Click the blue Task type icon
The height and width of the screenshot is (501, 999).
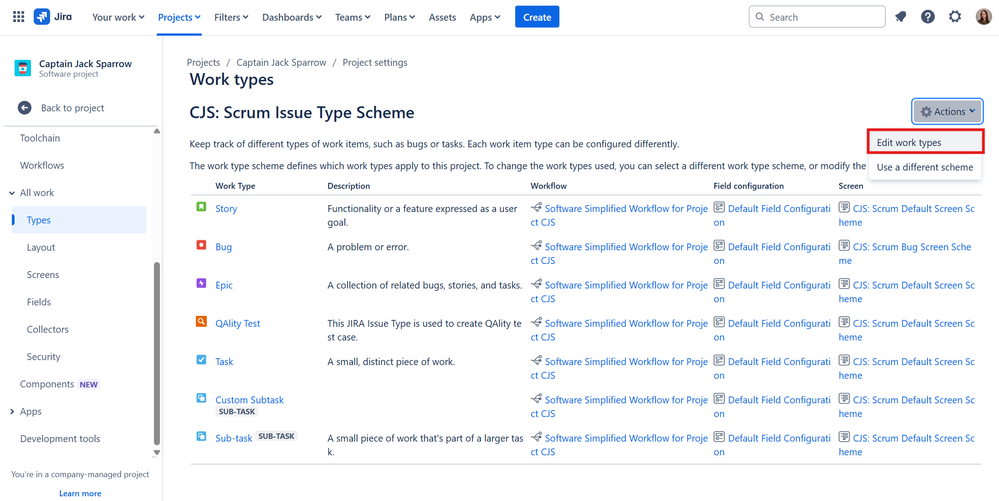[x=201, y=359]
